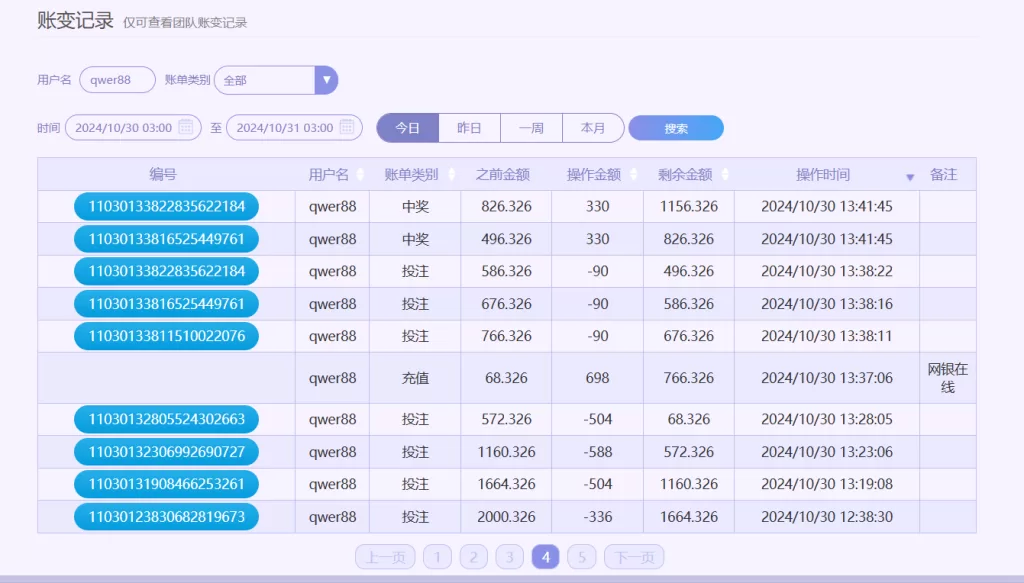Image resolution: width=1024 pixels, height=583 pixels.
Task: Toggle 操作时间 descending sort arrow
Action: 910,177
